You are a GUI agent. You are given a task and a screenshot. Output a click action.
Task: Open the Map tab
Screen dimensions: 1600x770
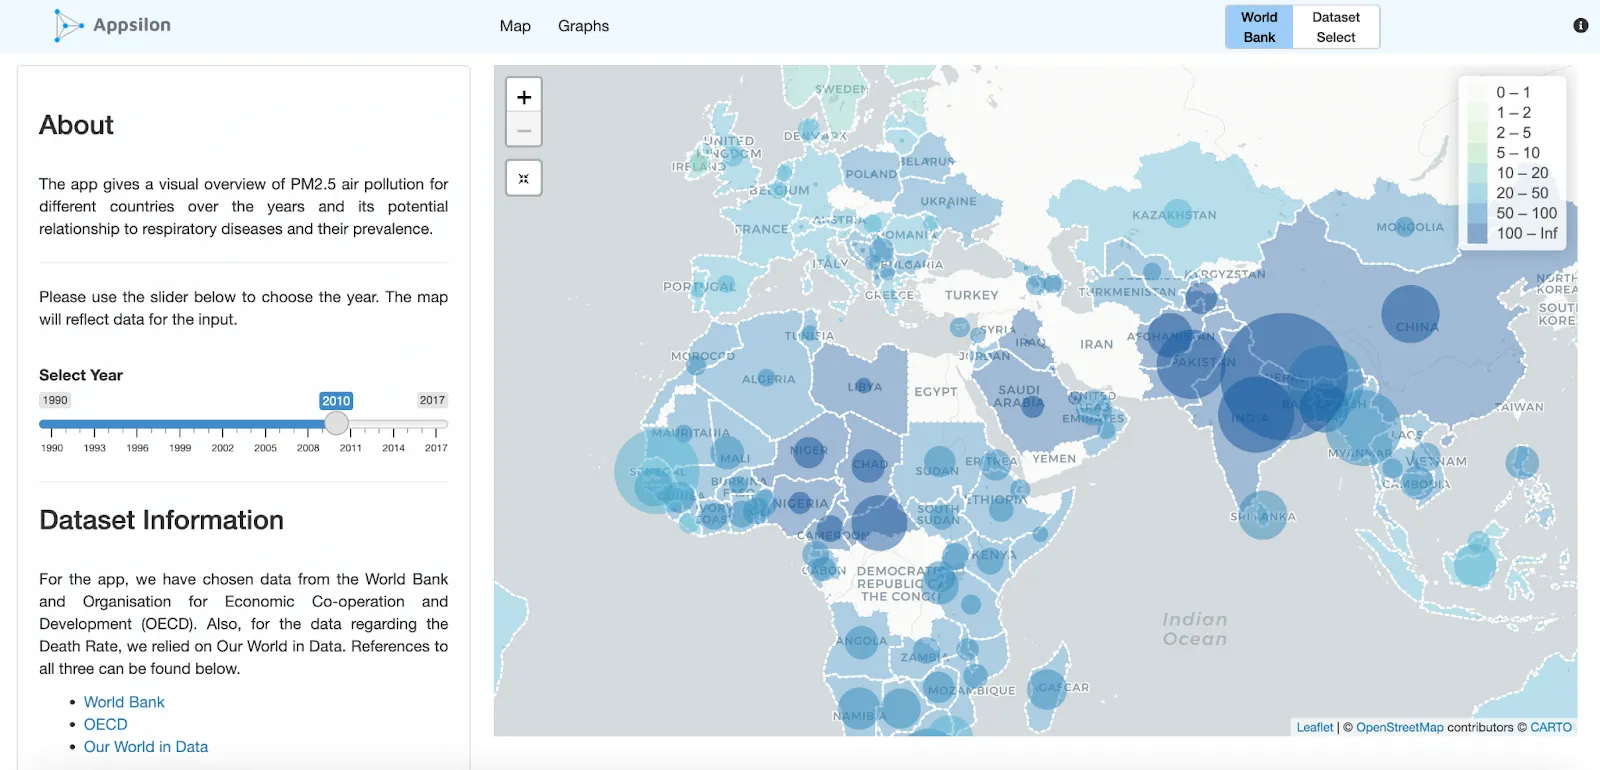pos(515,26)
